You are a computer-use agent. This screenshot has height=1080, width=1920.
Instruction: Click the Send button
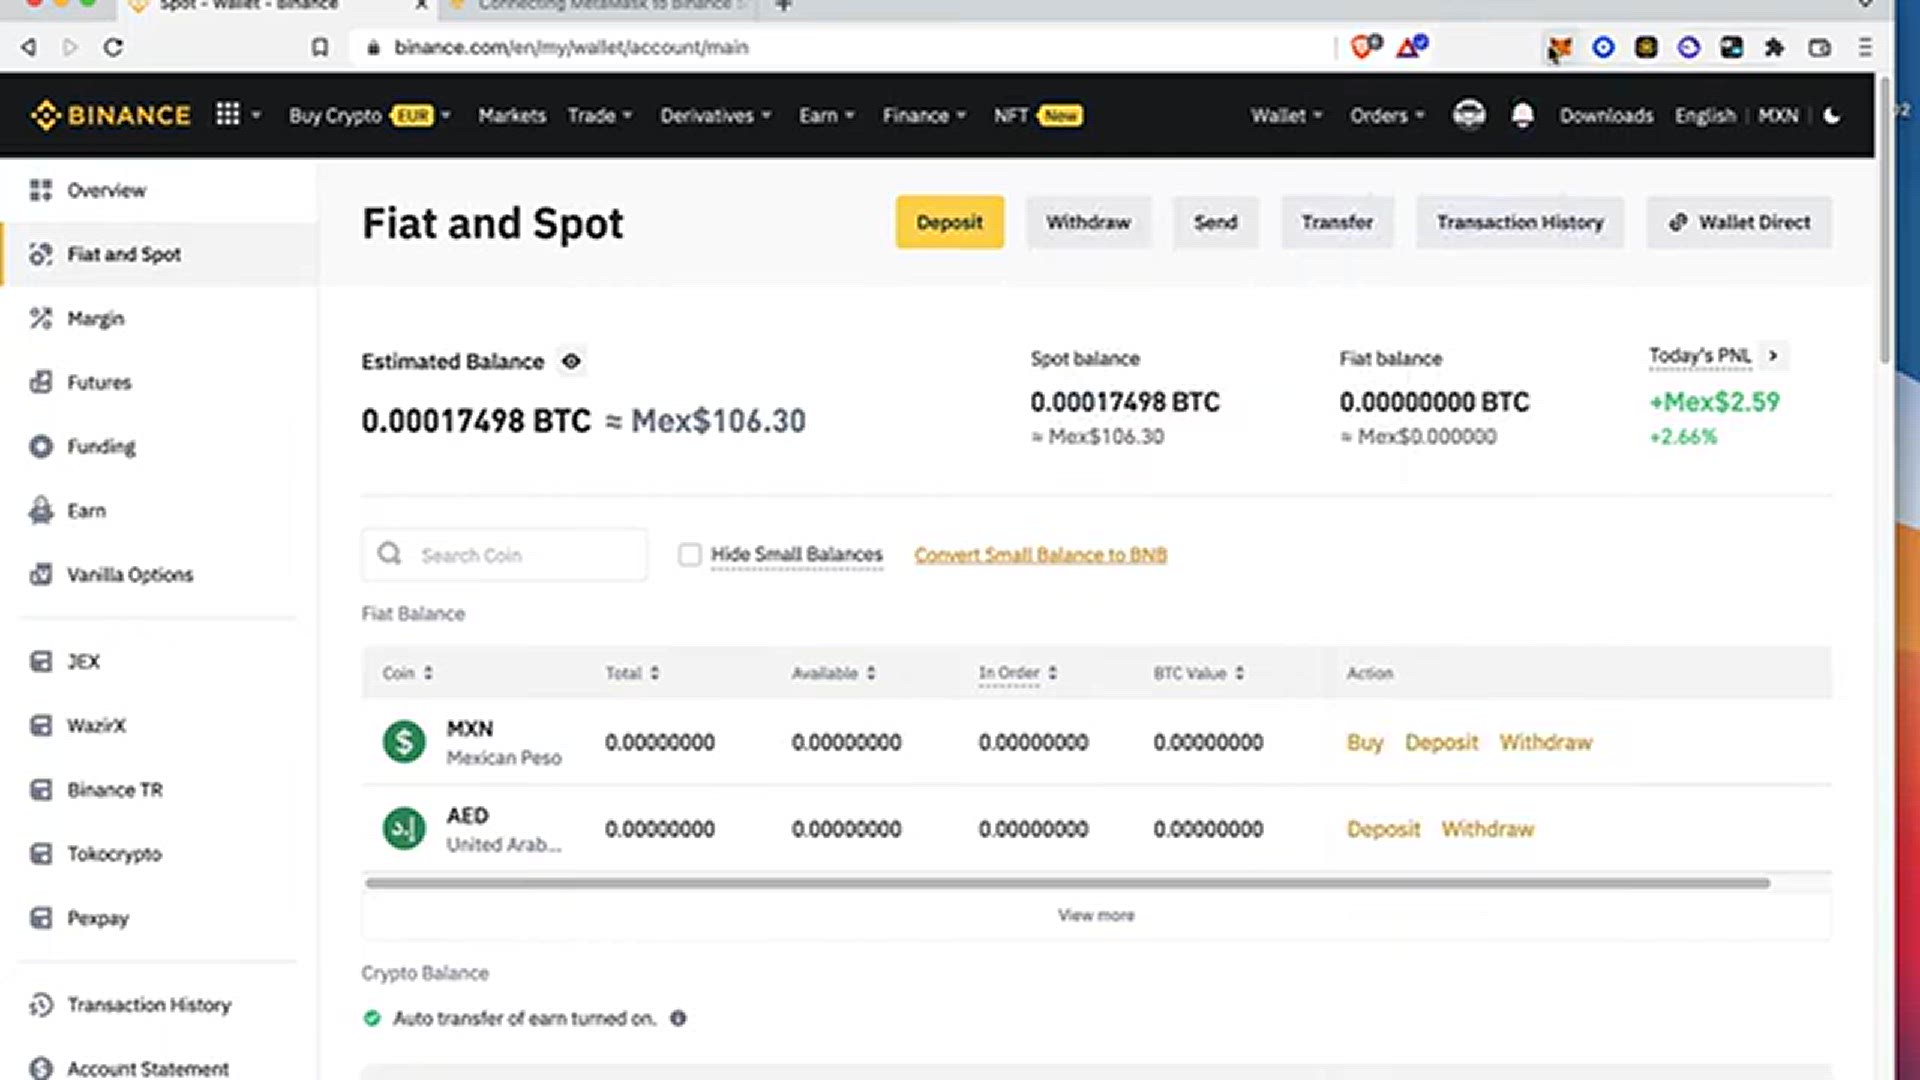[x=1215, y=222]
